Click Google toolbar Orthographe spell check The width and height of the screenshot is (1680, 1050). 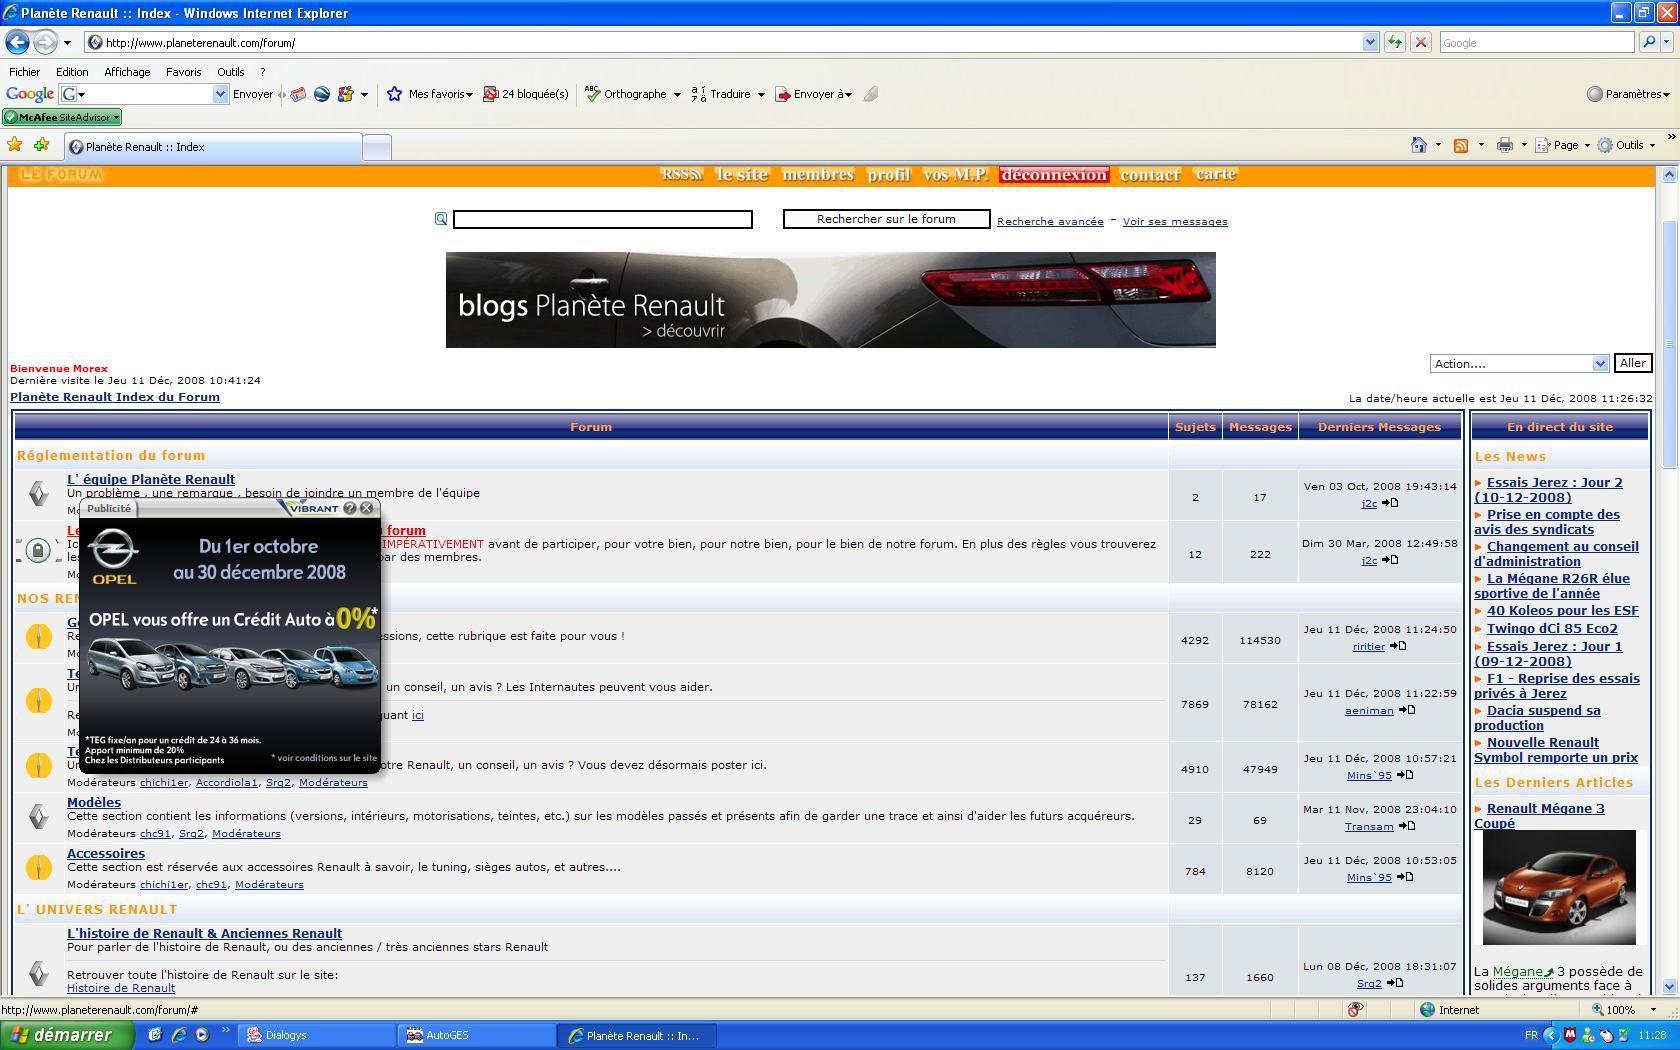pos(626,94)
